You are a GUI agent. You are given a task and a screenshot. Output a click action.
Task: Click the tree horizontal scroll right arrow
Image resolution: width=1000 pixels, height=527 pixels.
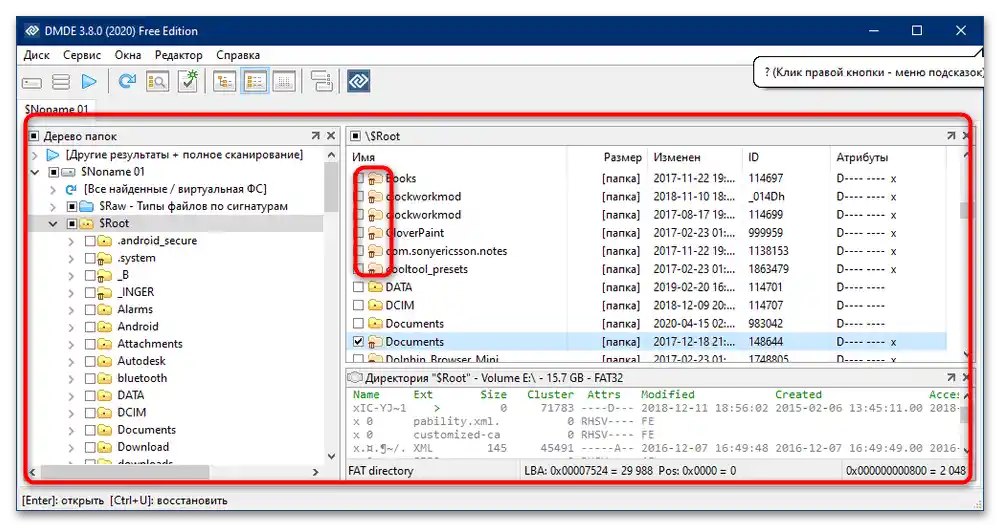pos(315,472)
